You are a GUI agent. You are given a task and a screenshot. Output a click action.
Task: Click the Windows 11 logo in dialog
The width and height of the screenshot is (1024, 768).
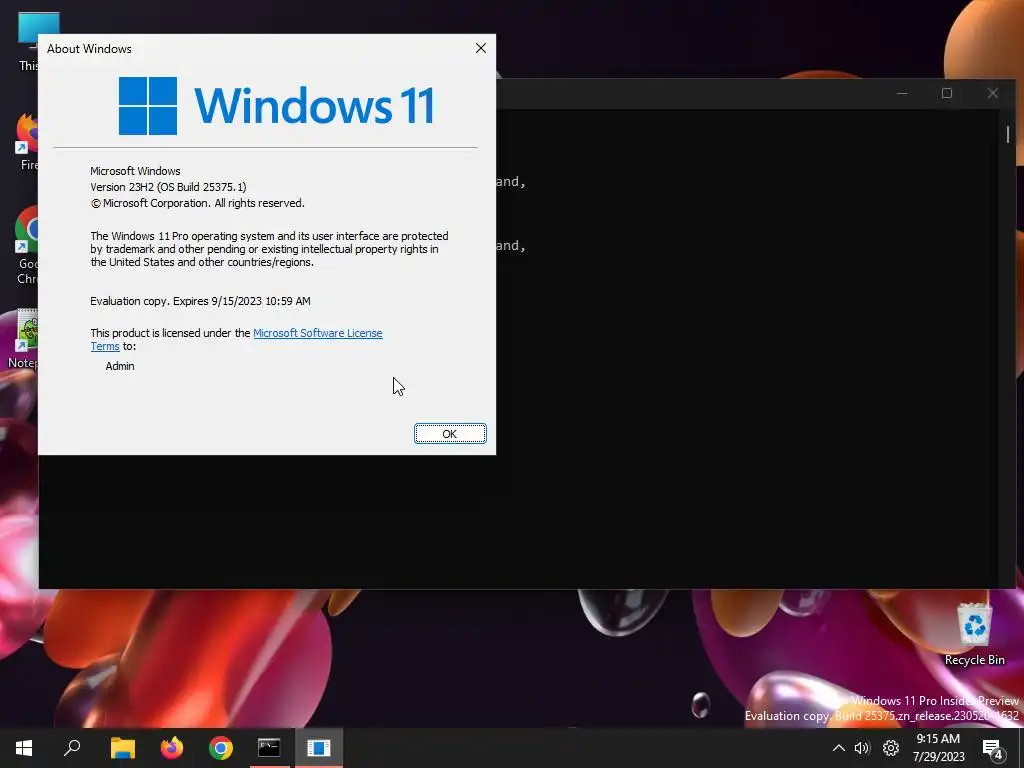pyautogui.click(x=276, y=105)
